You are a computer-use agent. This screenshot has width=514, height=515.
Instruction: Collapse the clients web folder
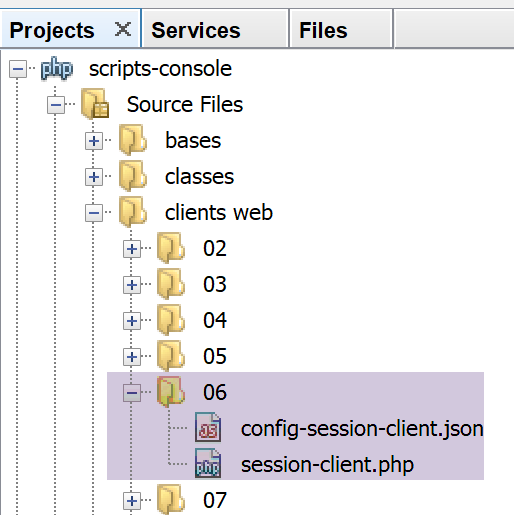click(x=94, y=213)
